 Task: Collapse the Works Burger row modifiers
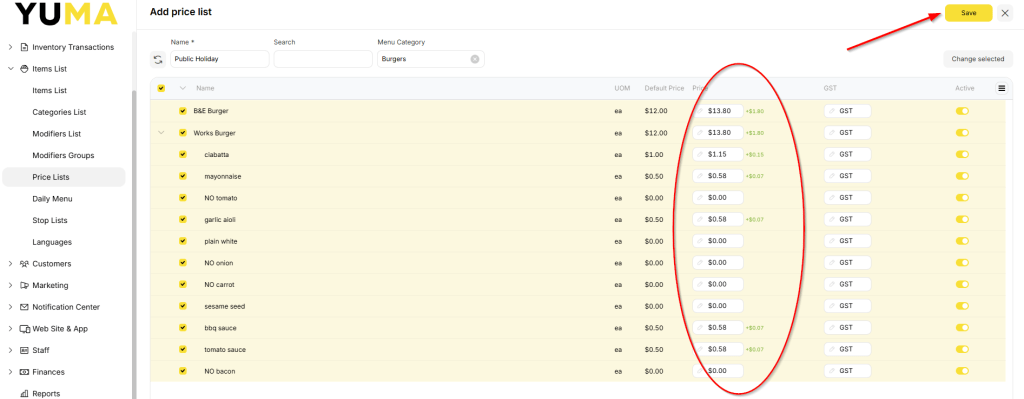(161, 133)
